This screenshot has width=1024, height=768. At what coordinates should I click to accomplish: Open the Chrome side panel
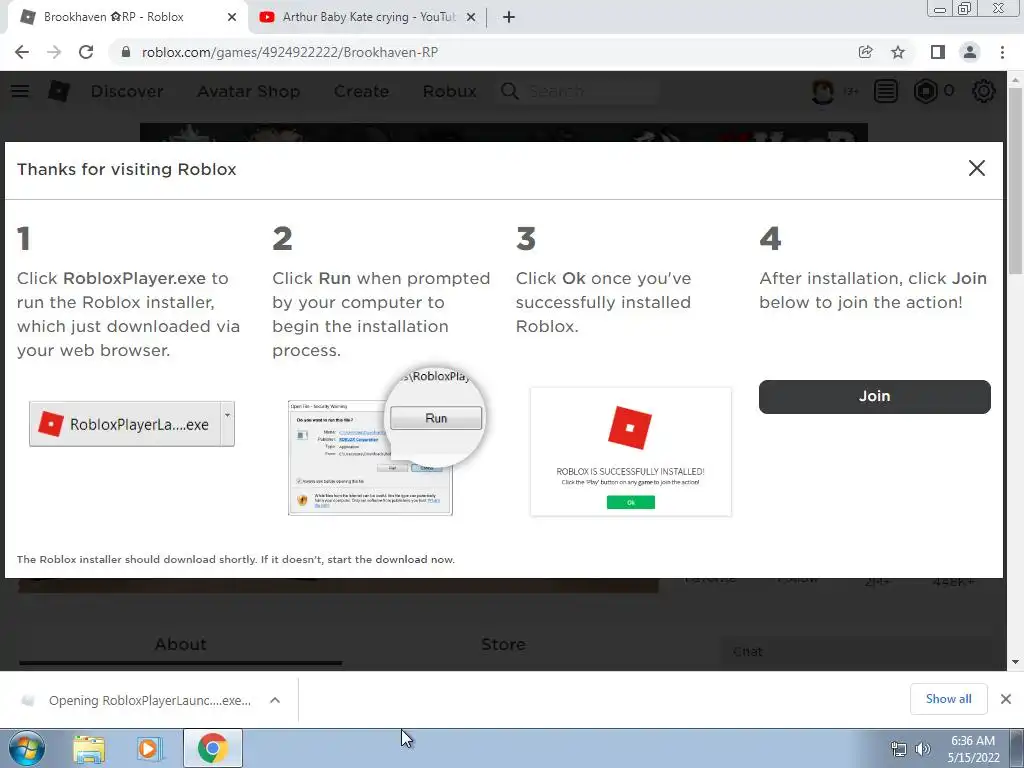[938, 52]
